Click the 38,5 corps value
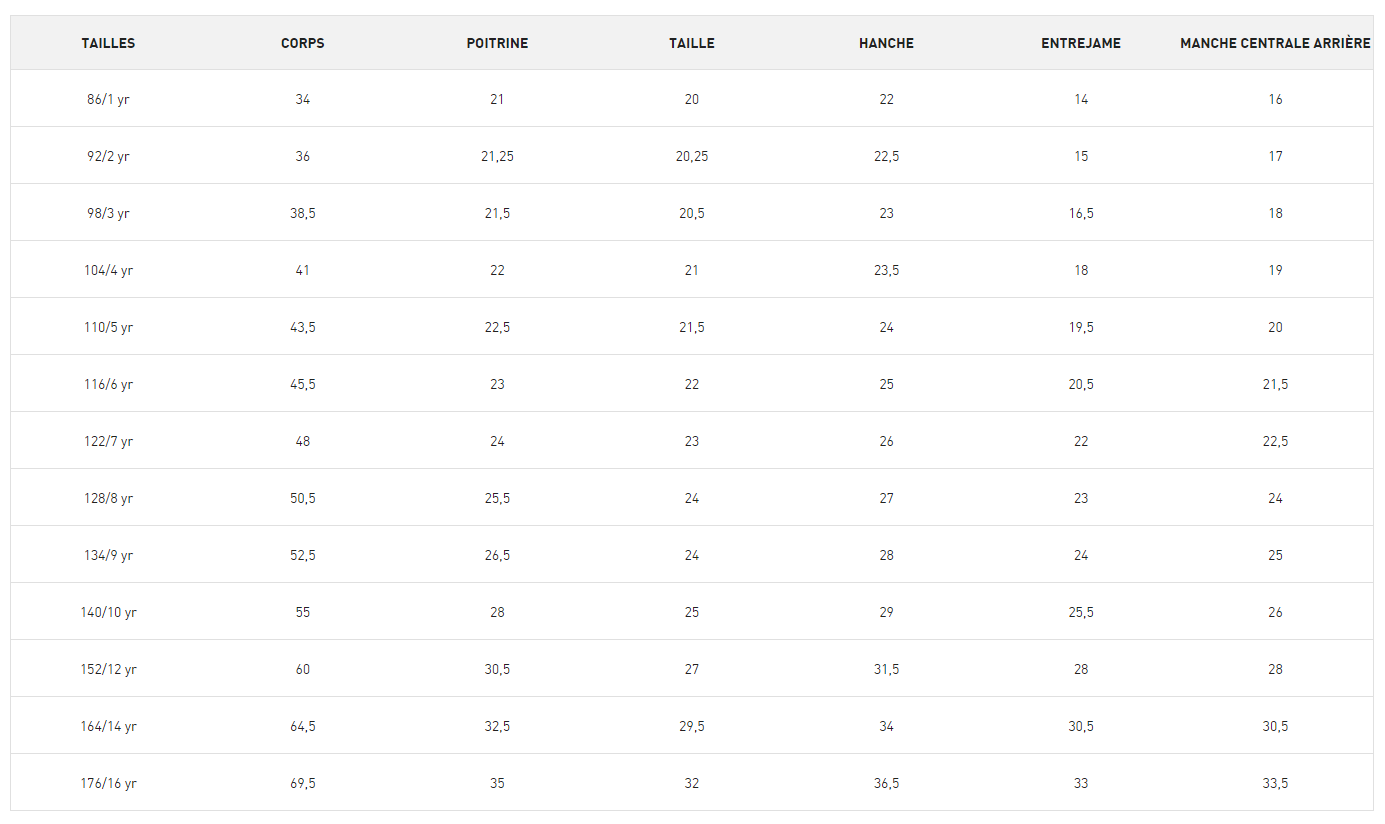Image resolution: width=1385 pixels, height=824 pixels. pos(303,213)
